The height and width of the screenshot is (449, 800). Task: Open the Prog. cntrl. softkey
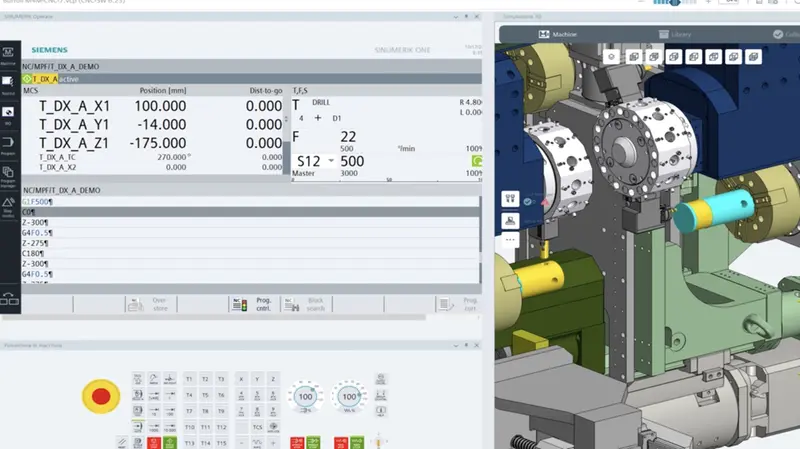coord(254,304)
